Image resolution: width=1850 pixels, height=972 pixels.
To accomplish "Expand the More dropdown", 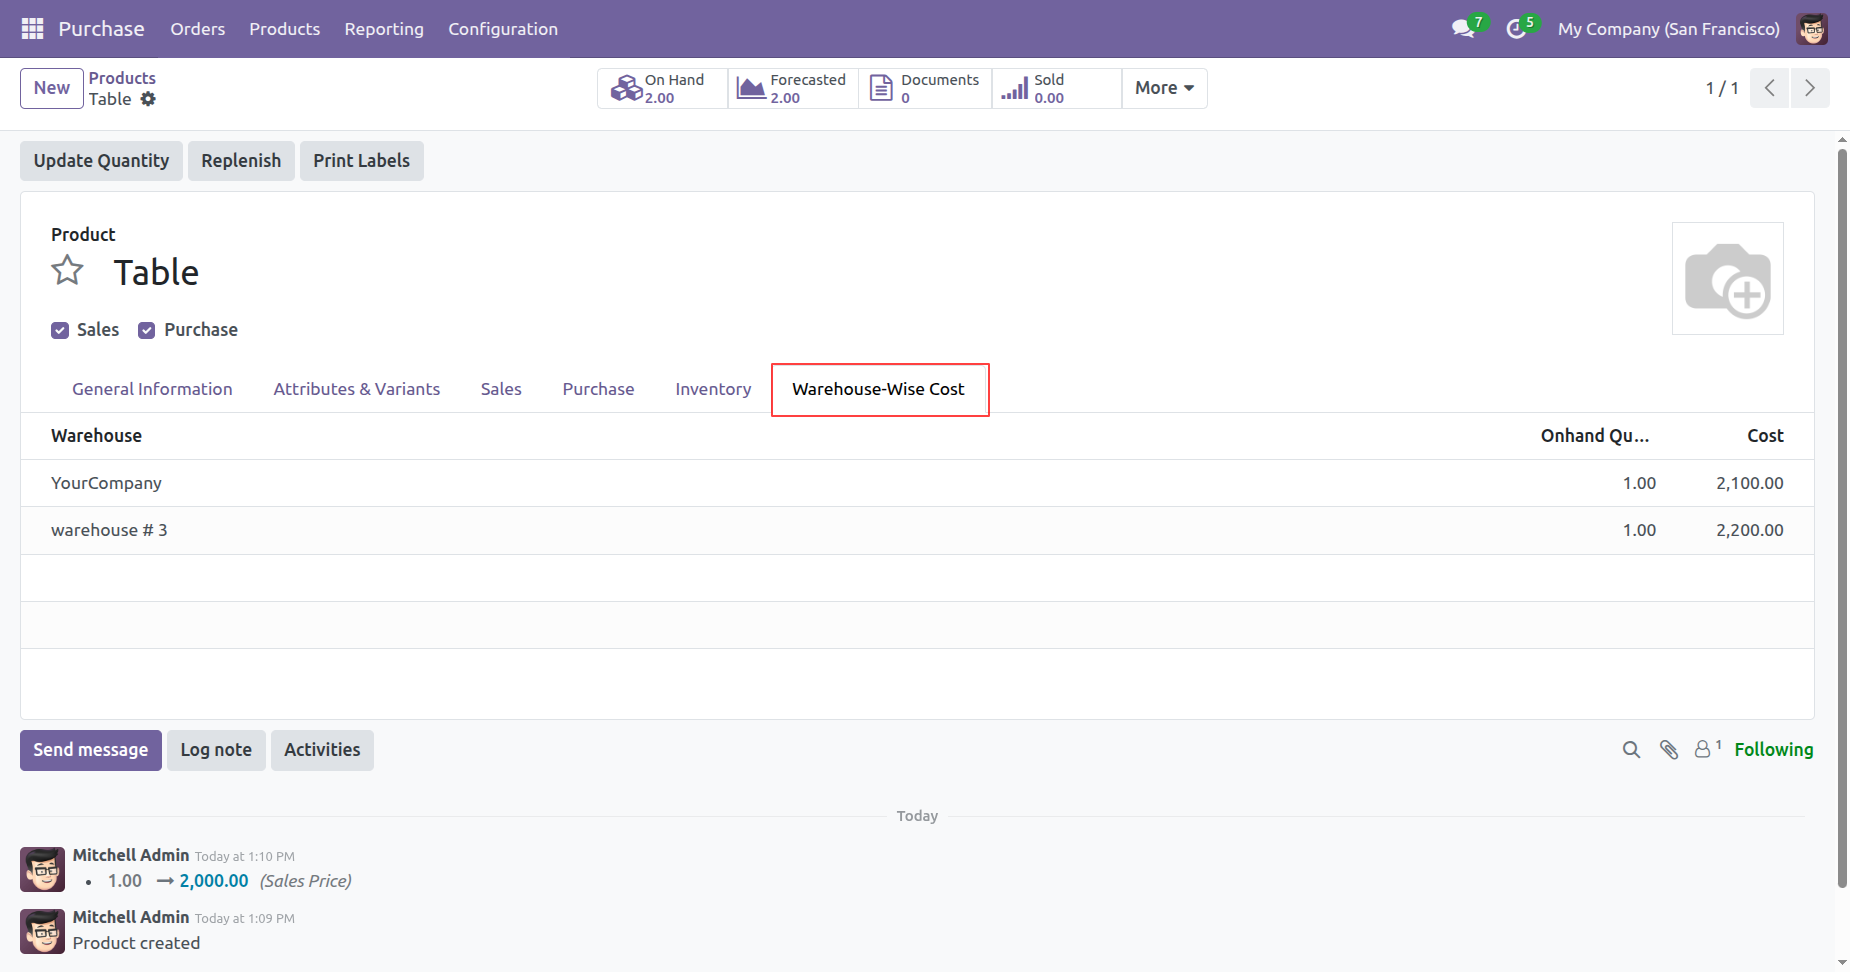I will tap(1164, 88).
